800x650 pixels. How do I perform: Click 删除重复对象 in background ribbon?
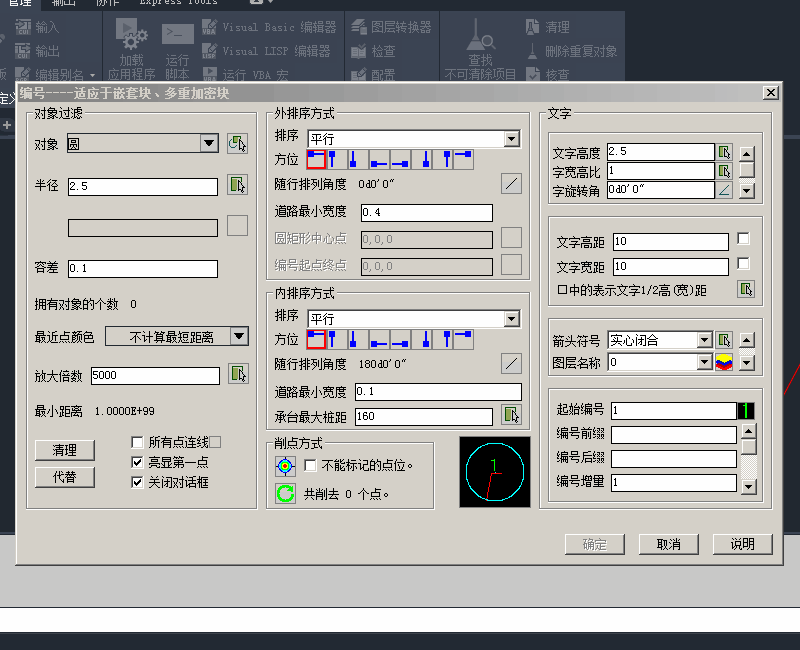pyautogui.click(x=572, y=51)
